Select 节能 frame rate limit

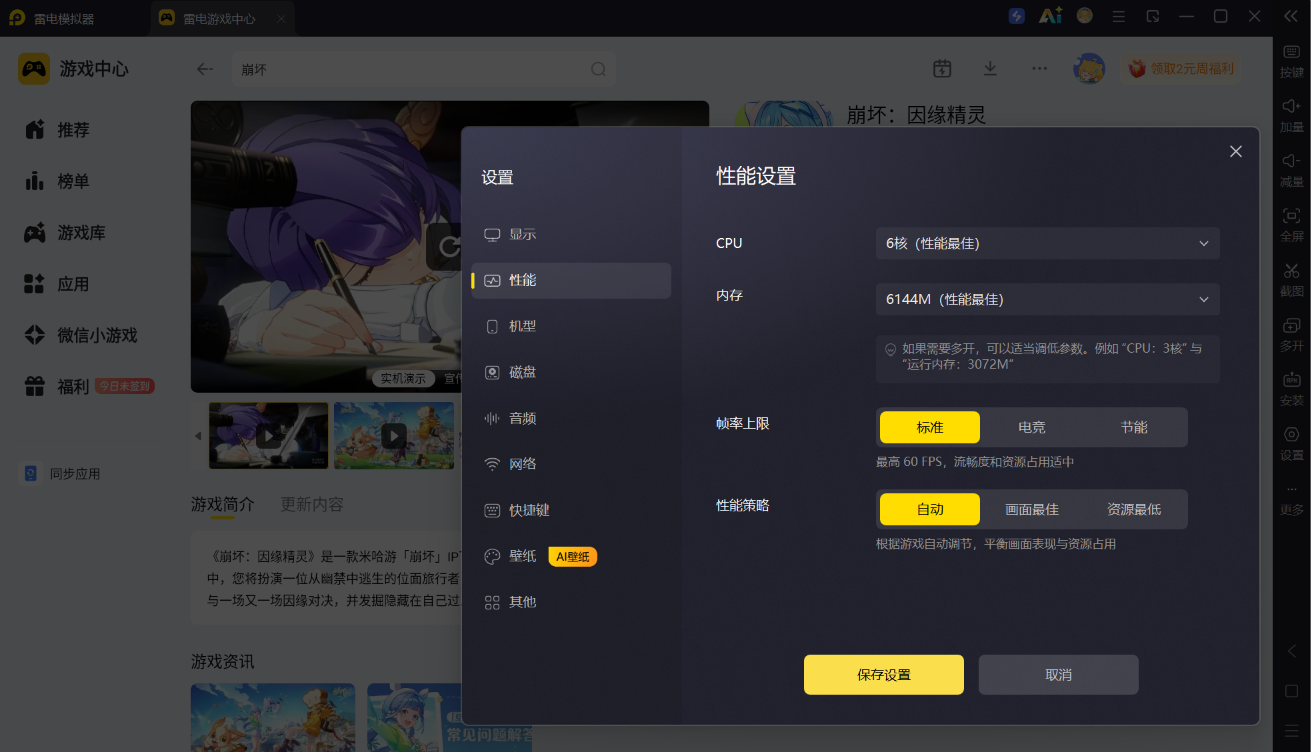[x=1134, y=427]
